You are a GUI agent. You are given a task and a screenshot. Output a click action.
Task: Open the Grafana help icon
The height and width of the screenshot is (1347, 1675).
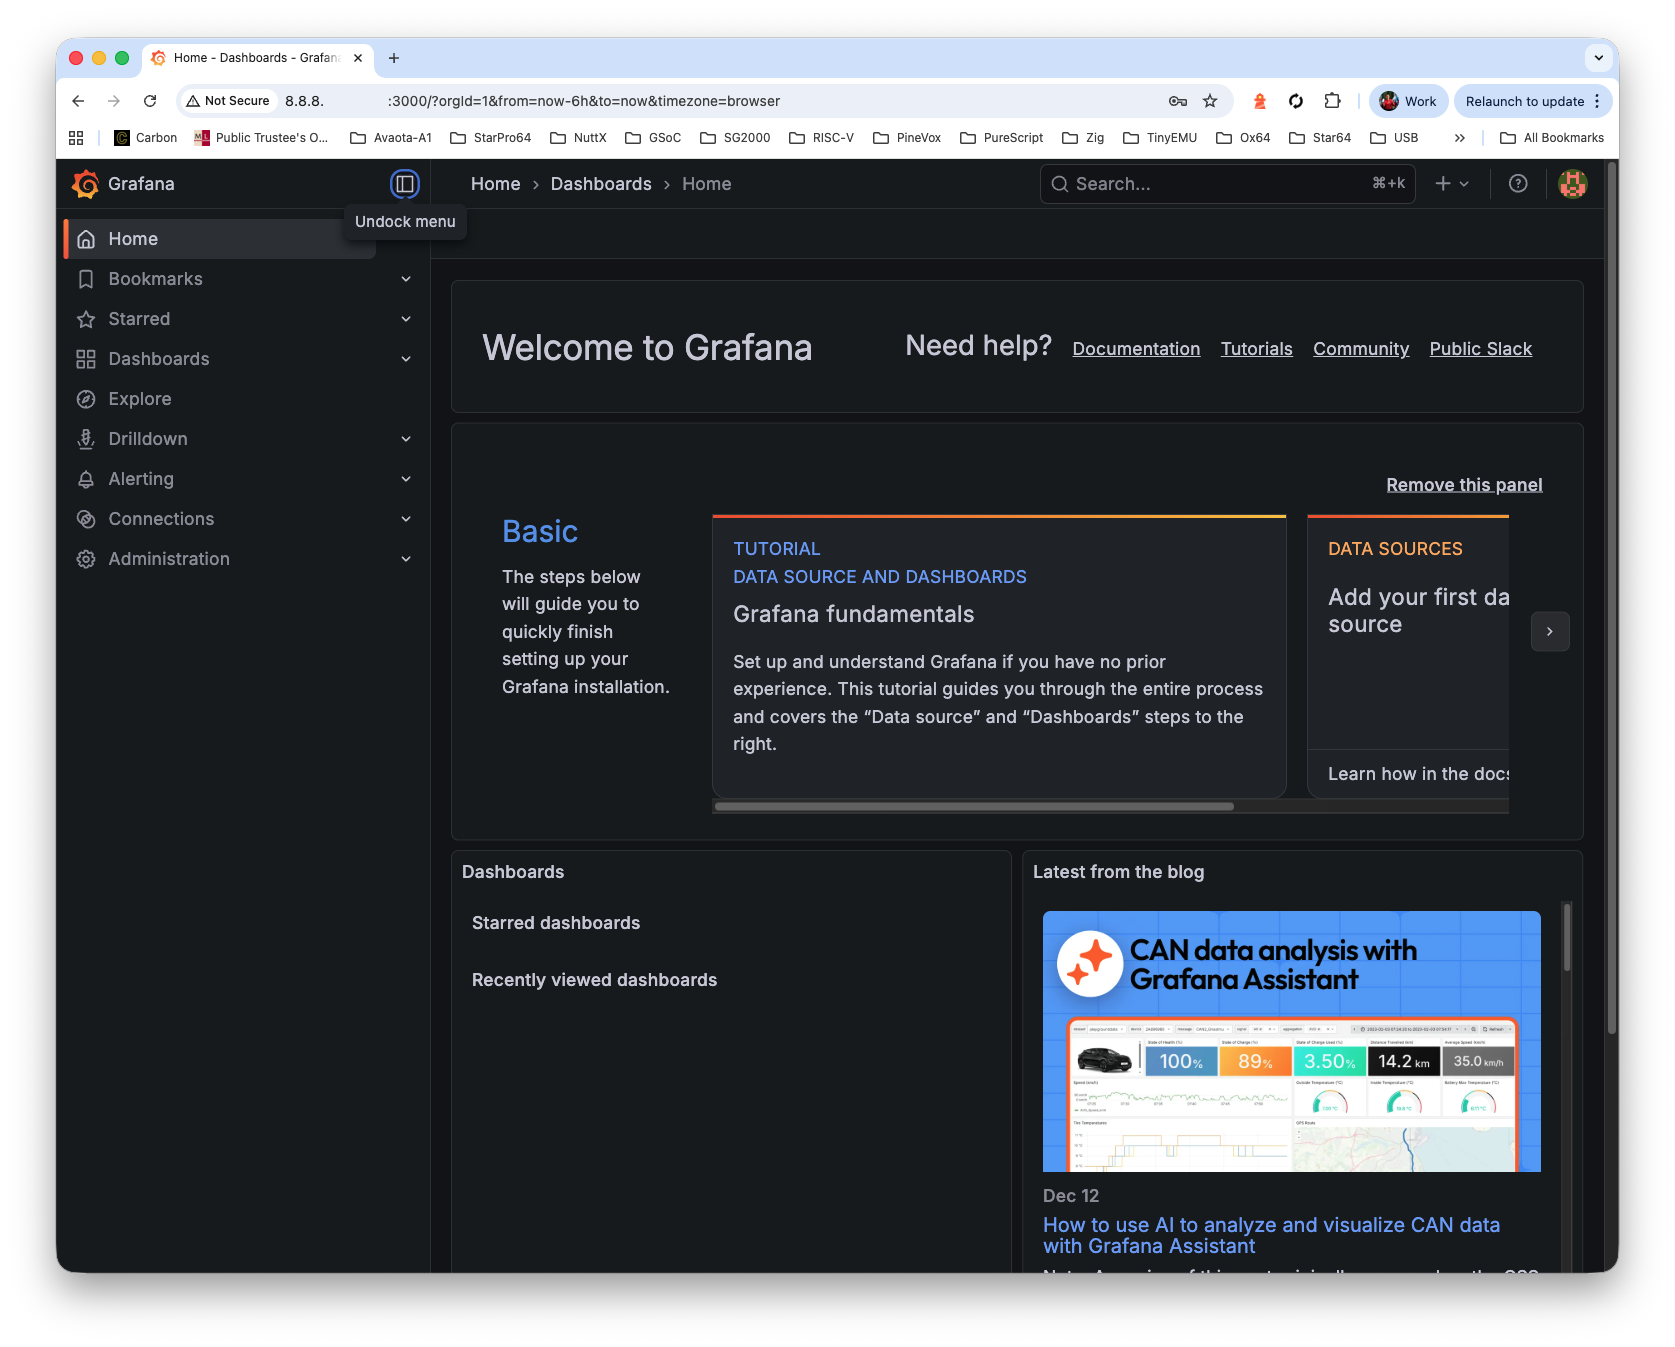tap(1518, 184)
